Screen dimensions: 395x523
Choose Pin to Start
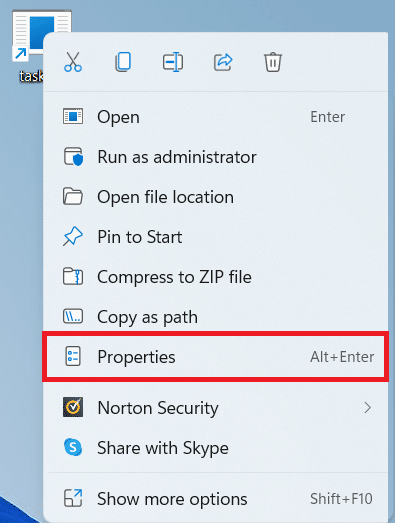point(215,237)
